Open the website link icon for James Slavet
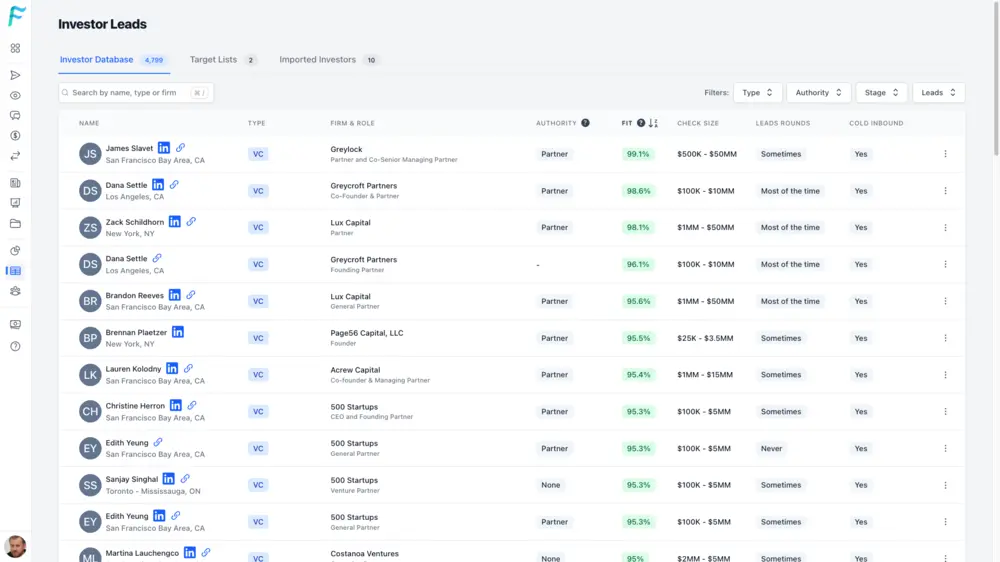Image resolution: width=1000 pixels, height=562 pixels. pos(180,148)
